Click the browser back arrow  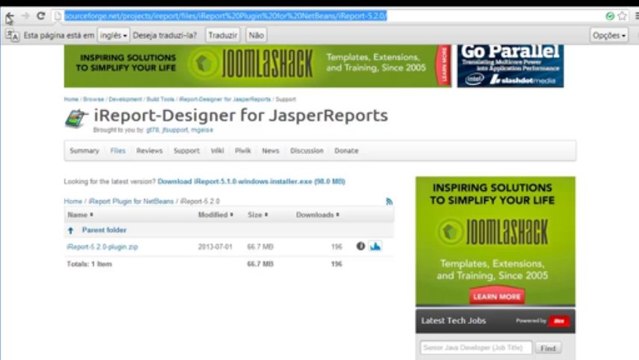(9, 16)
